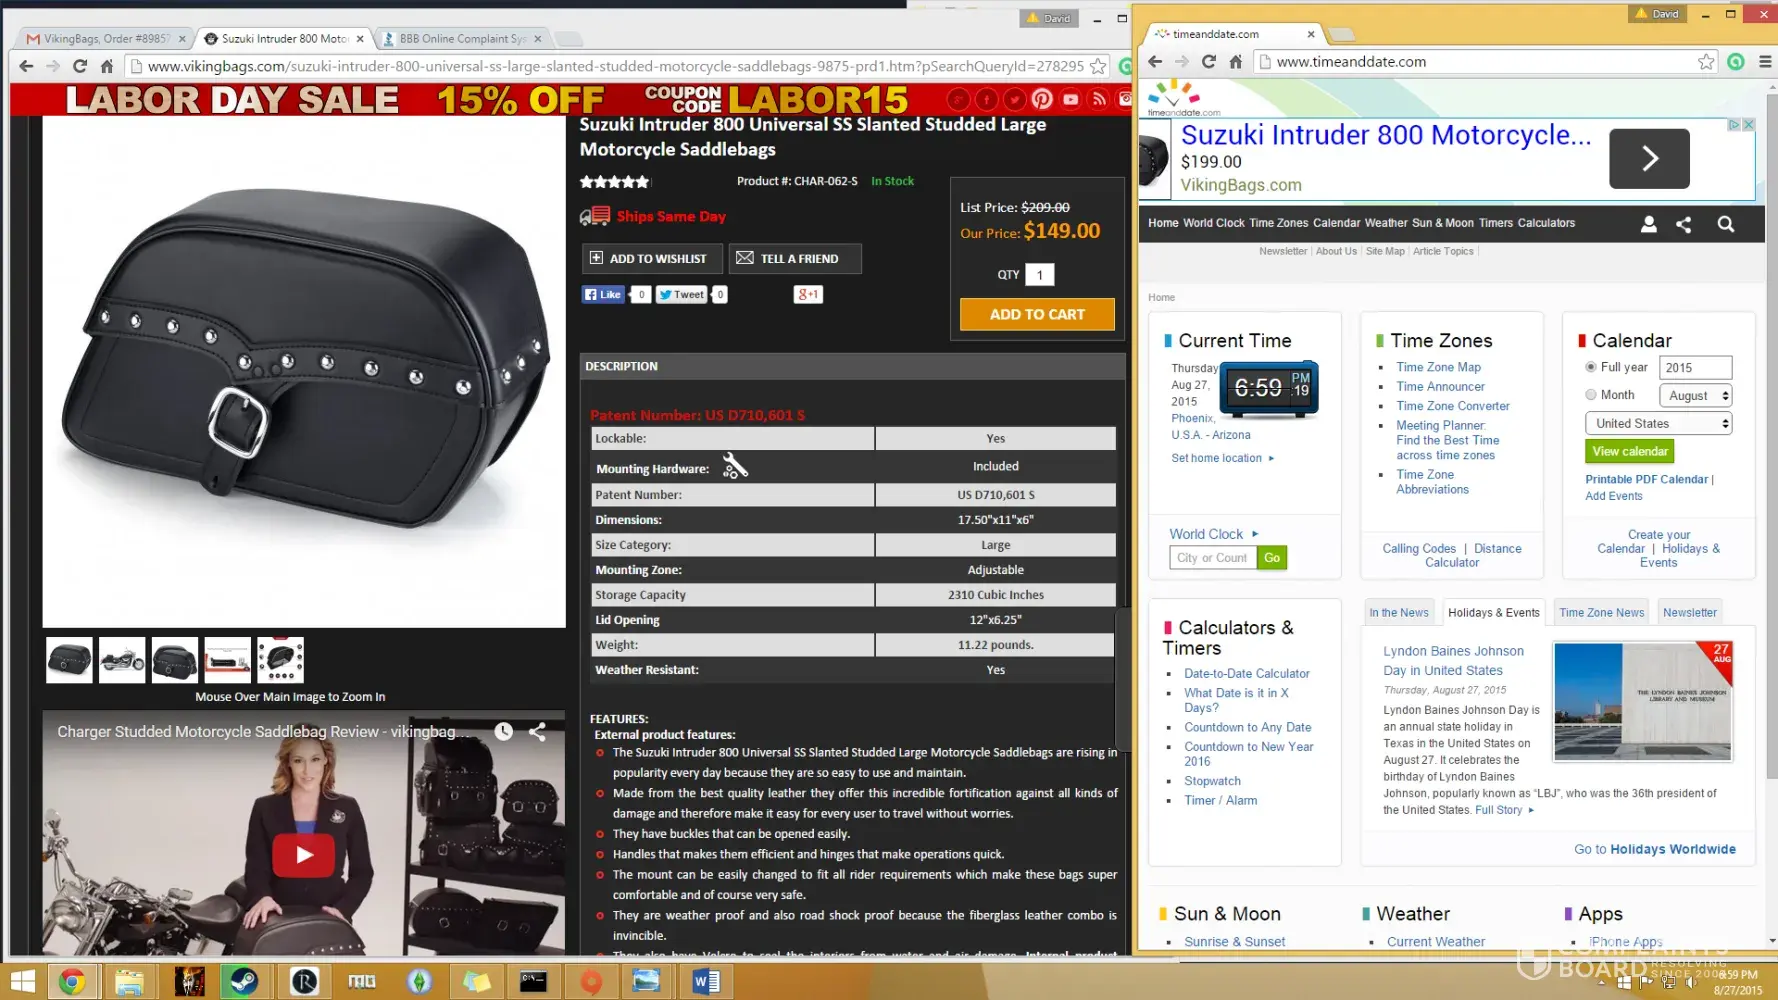Share the saddlebag review video
This screenshot has width=1778, height=1000.
click(537, 732)
